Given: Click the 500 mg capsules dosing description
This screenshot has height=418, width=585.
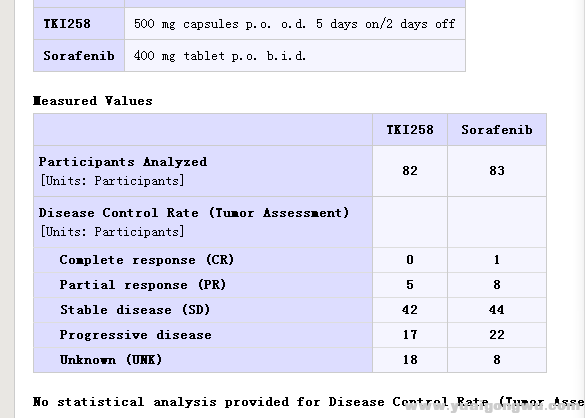Looking at the screenshot, I should [294, 24].
